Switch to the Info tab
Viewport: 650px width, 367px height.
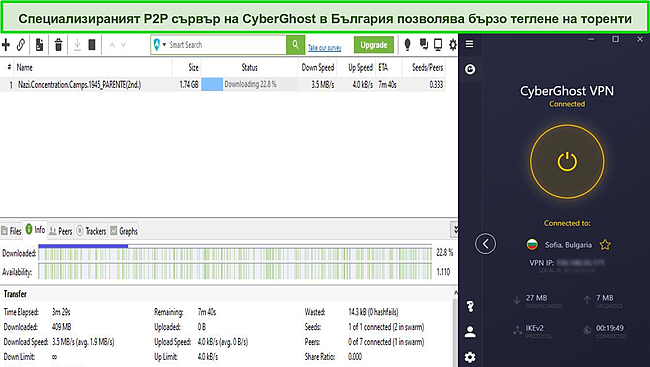35,229
